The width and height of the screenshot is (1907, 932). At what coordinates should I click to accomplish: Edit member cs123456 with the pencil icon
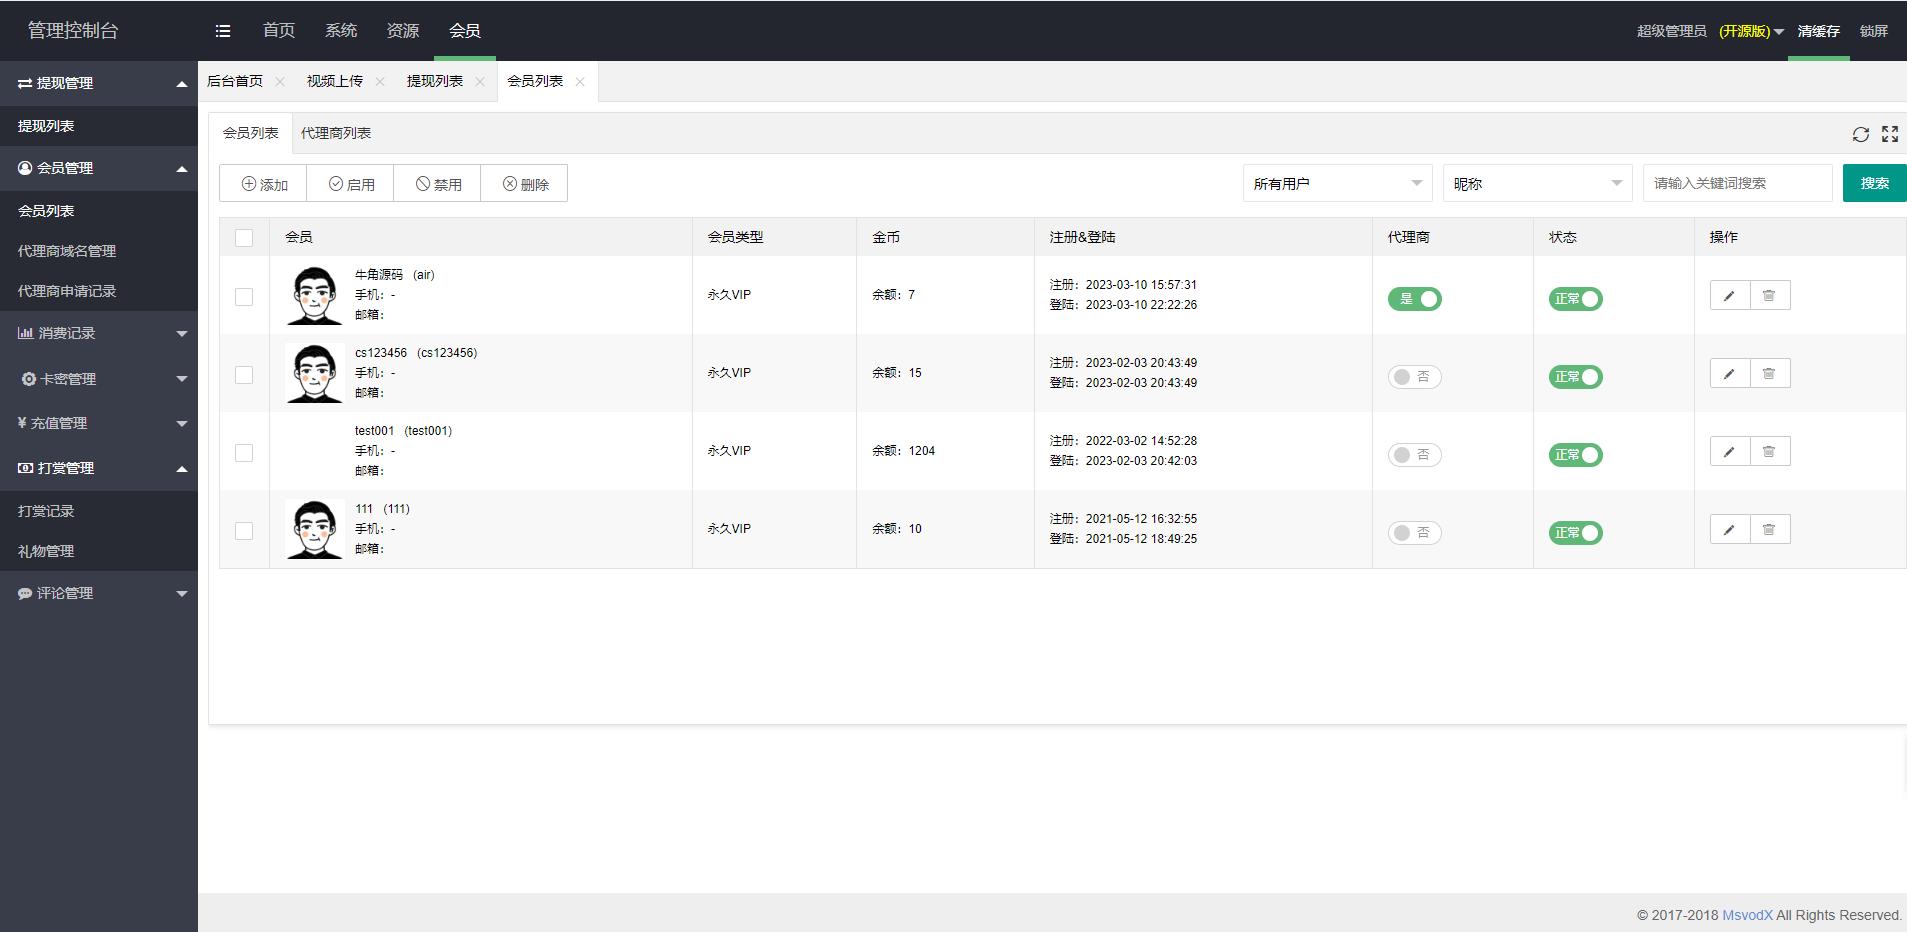[1730, 374]
